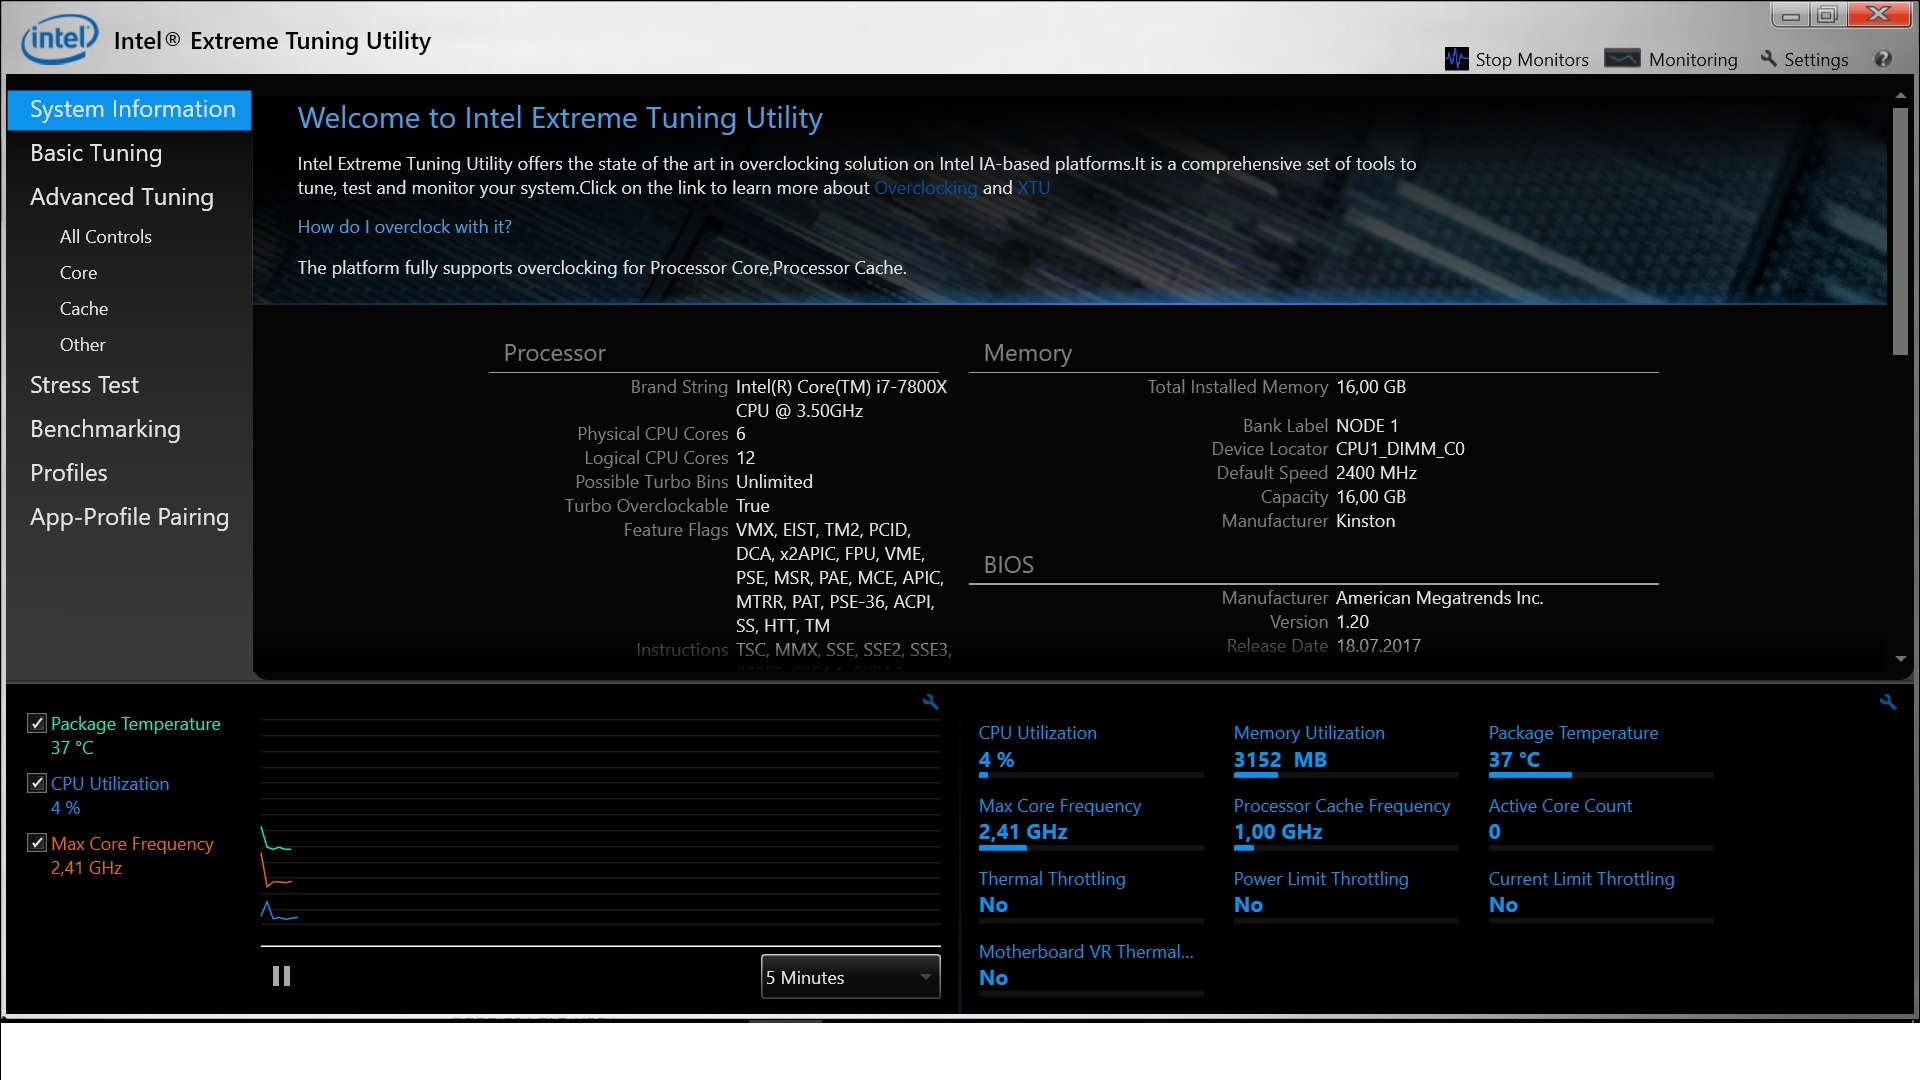Image resolution: width=1920 pixels, height=1080 pixels.
Task: Click the graph panel wrench icon
Action: point(930,702)
